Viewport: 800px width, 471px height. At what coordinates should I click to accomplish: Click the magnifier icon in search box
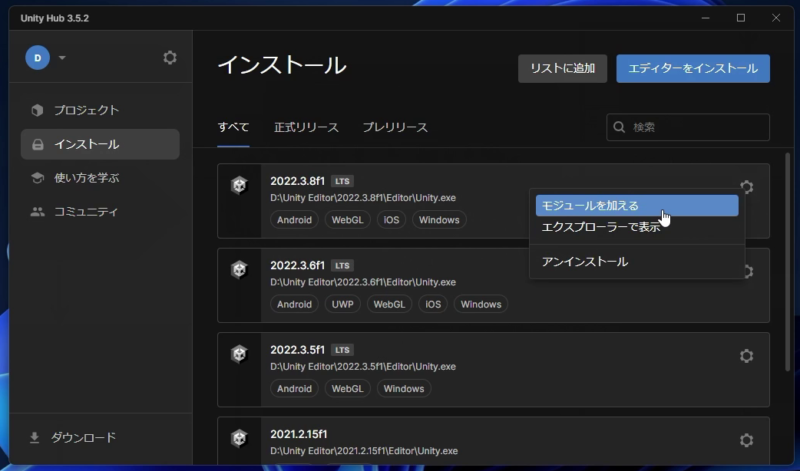(x=621, y=127)
